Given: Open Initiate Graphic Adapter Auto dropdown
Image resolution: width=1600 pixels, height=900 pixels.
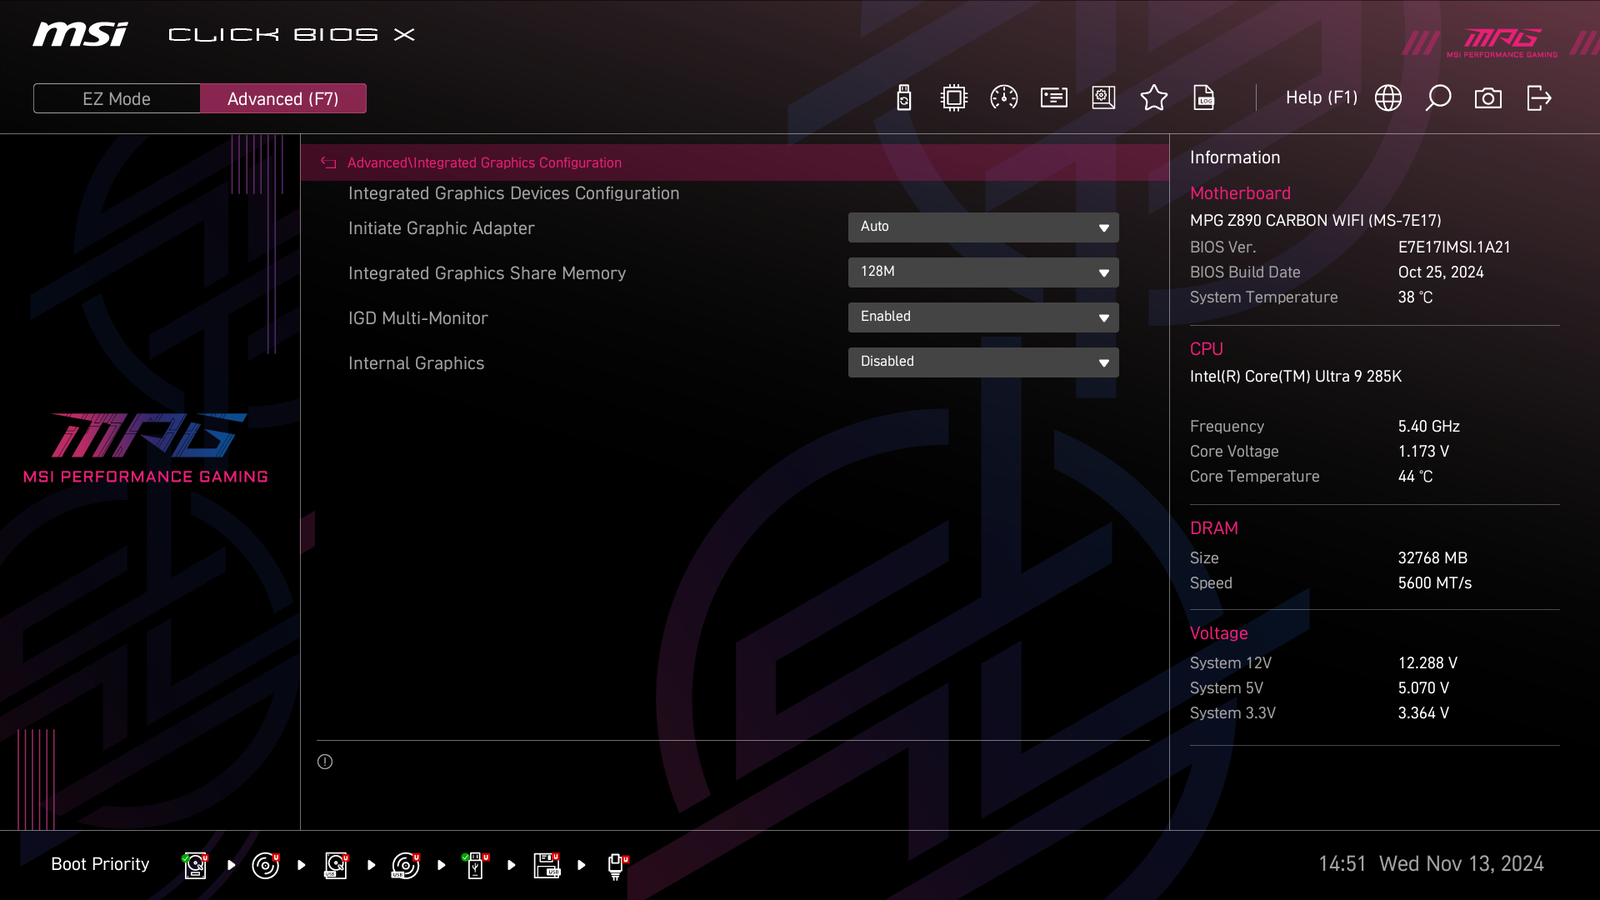Looking at the screenshot, I should pyautogui.click(x=983, y=227).
